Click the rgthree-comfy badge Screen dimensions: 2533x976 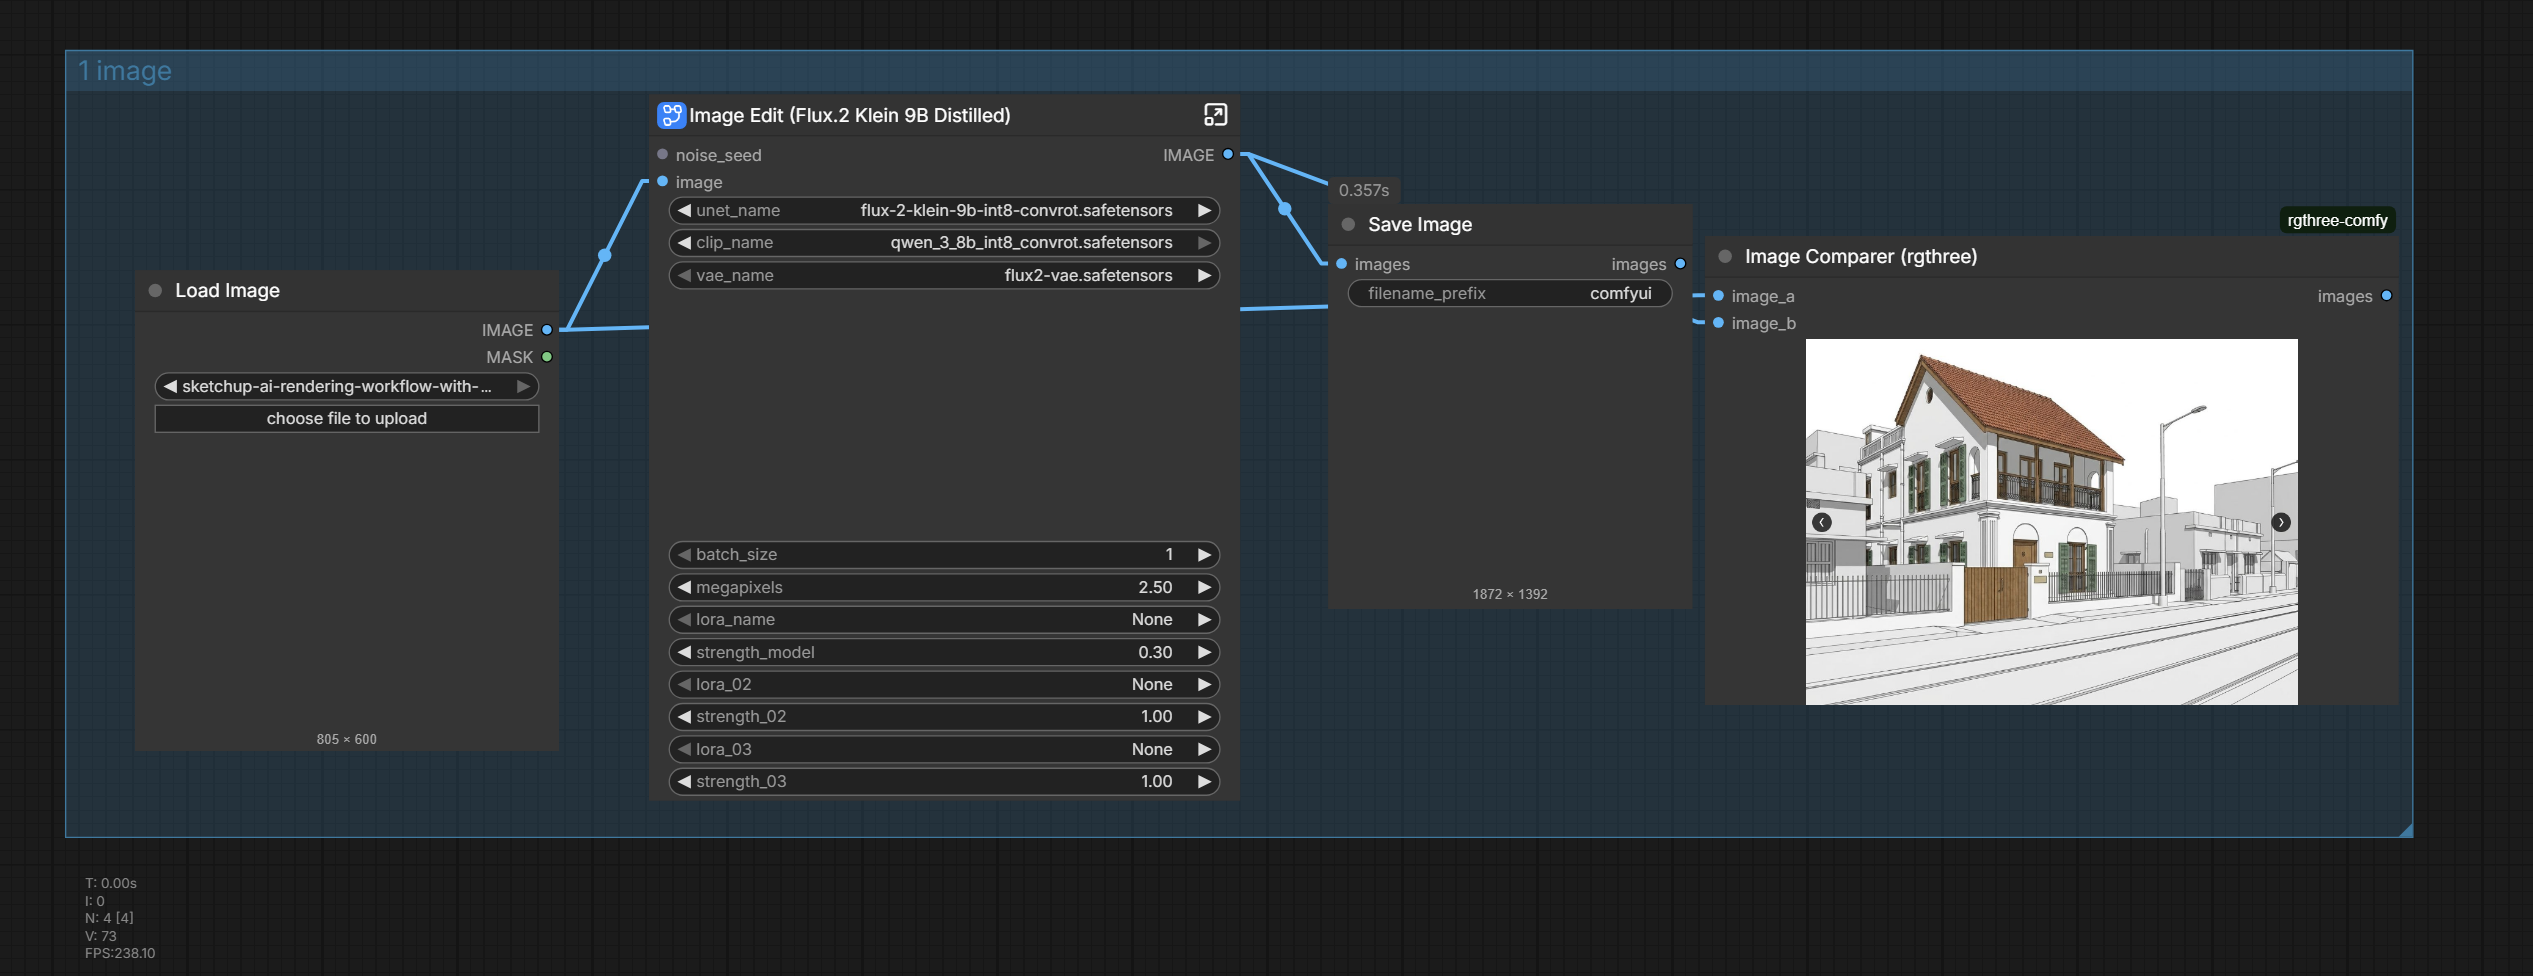(x=2337, y=221)
